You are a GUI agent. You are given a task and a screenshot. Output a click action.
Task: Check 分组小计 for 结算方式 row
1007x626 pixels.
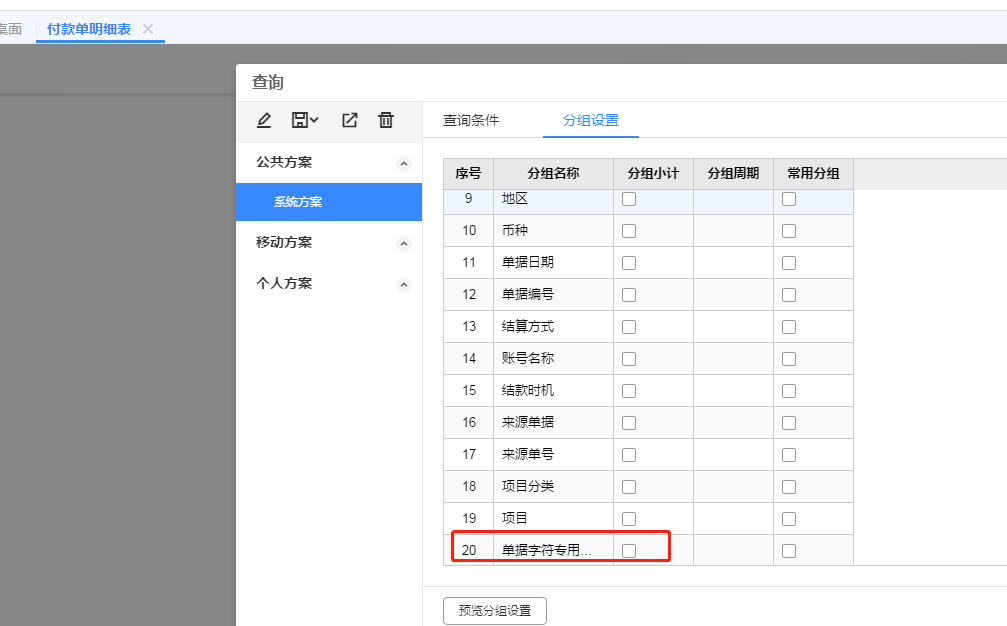629,327
